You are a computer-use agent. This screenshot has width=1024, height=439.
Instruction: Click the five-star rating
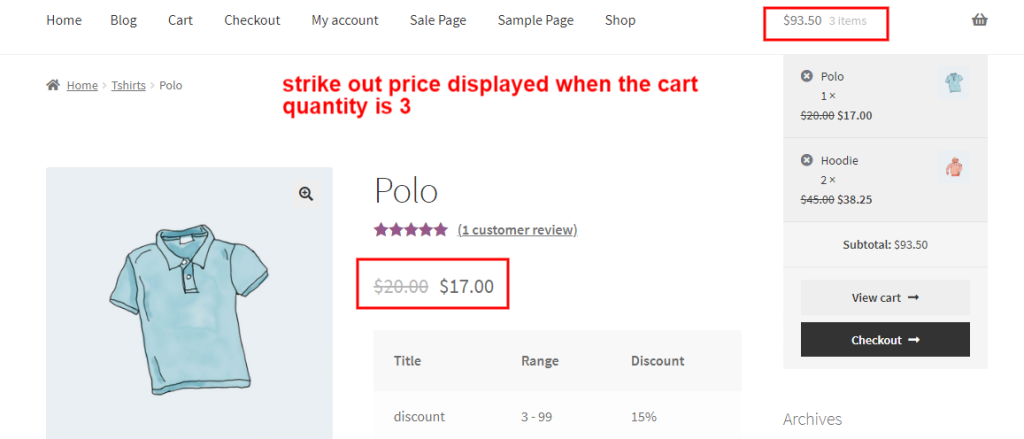point(410,230)
